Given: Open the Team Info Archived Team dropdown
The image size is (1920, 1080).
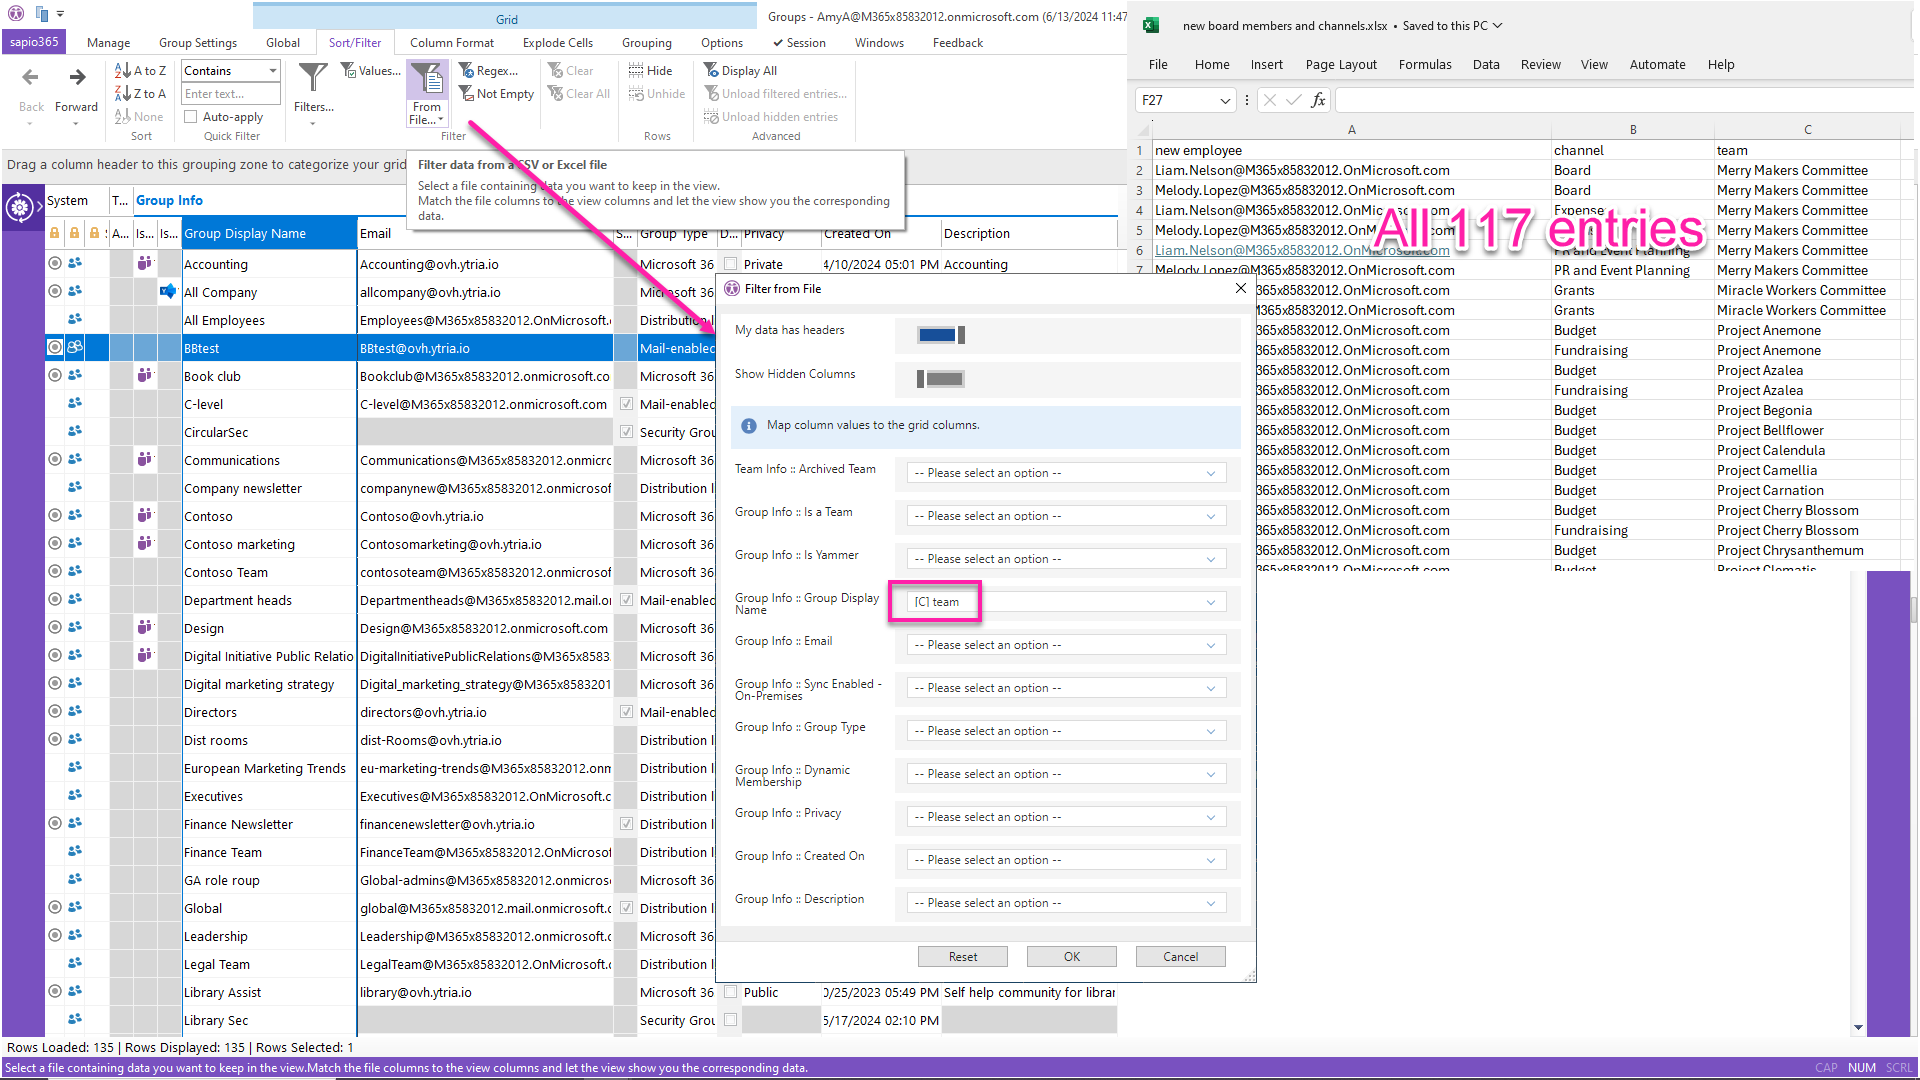Looking at the screenshot, I should coord(1066,473).
